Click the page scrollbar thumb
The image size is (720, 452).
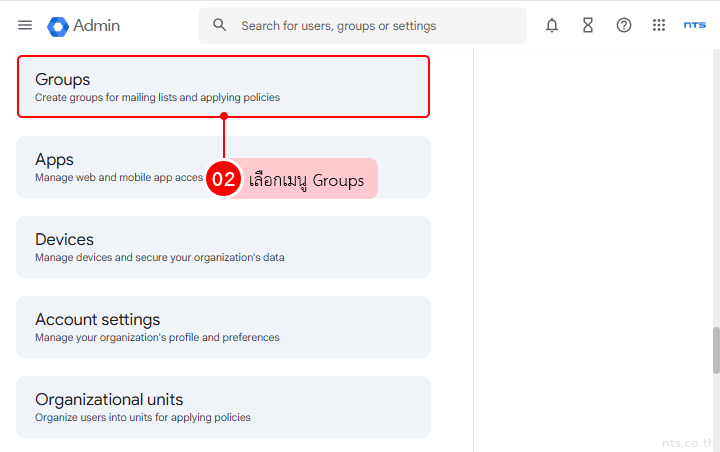[715, 350]
